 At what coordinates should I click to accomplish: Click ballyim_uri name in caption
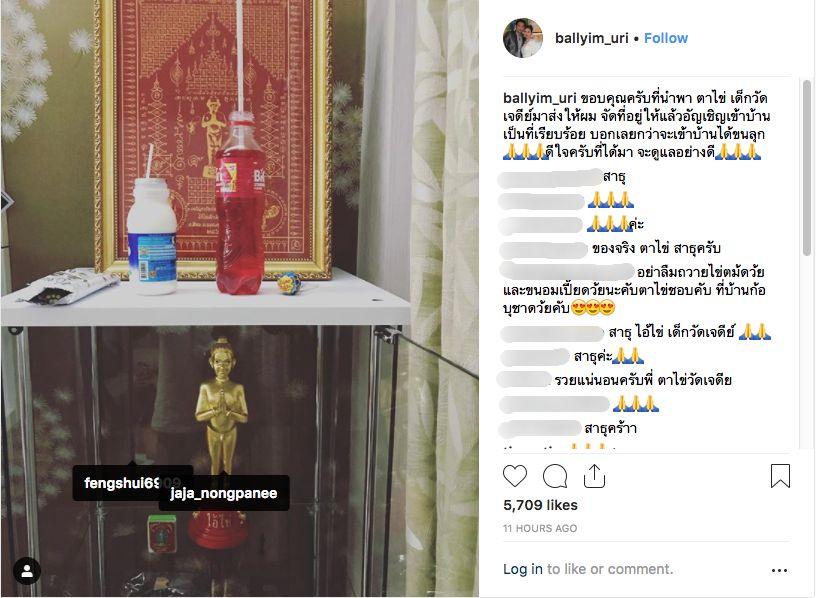tap(540, 98)
